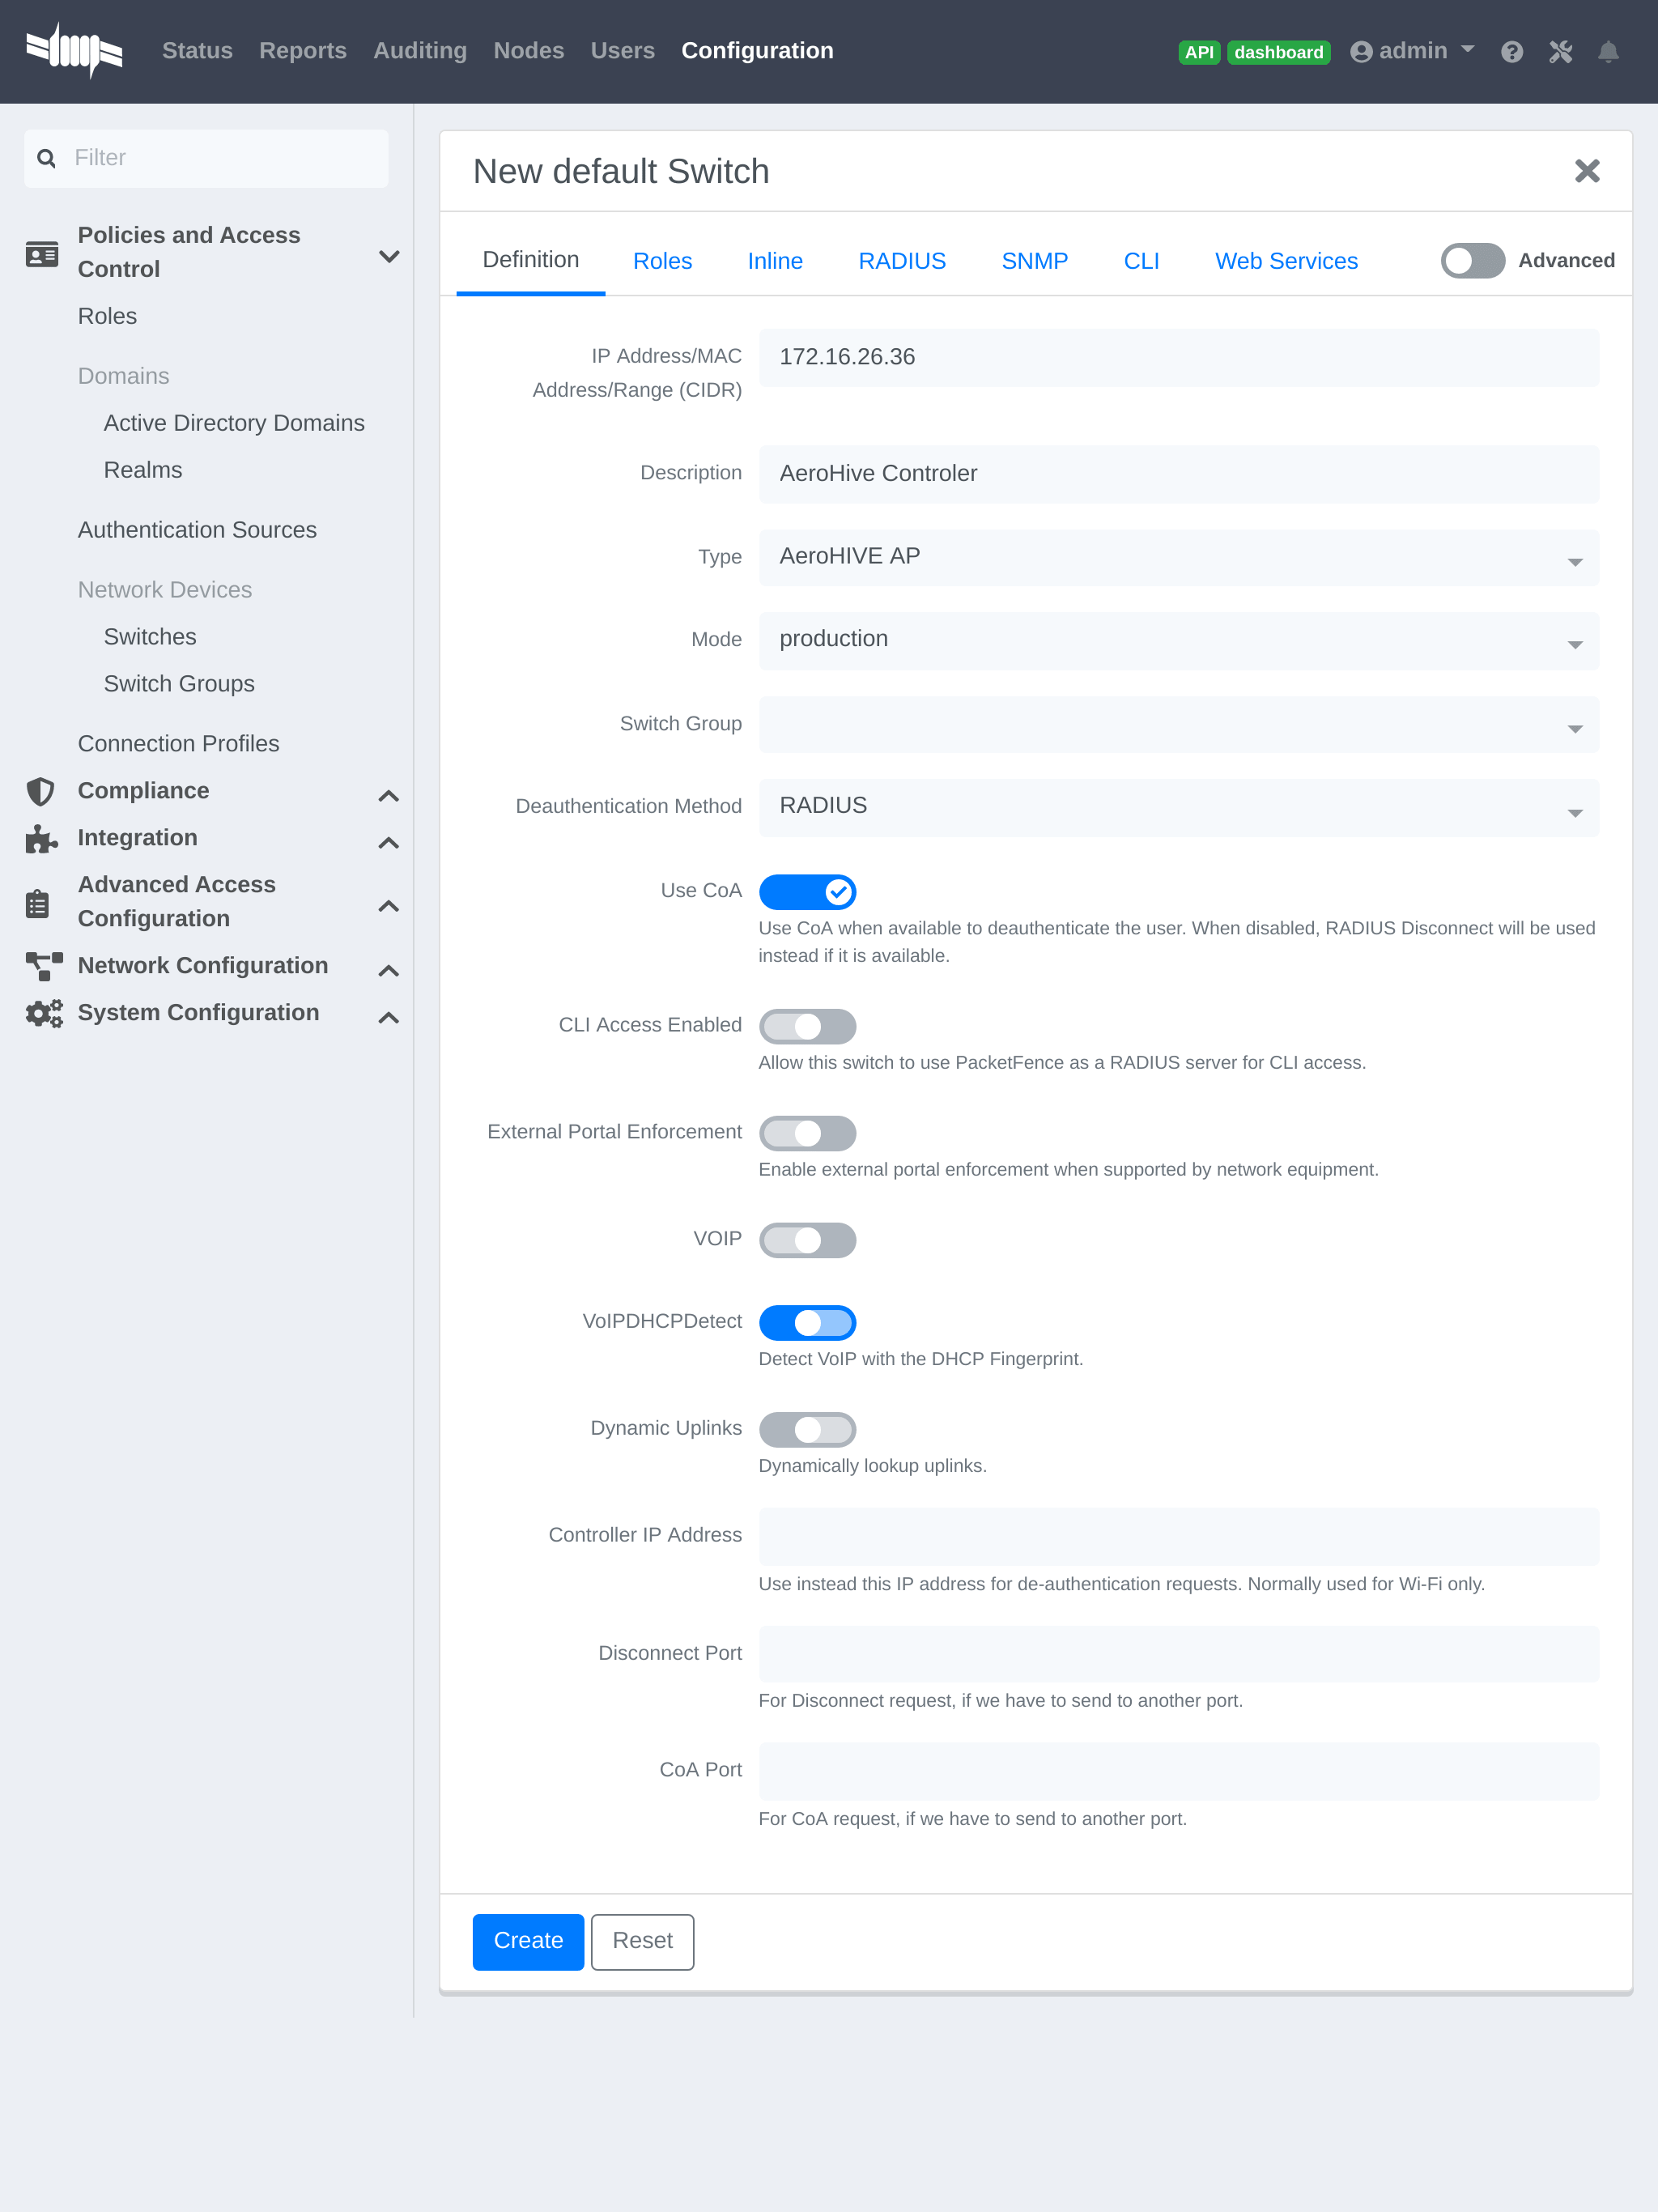
Task: Click the PacketFence logo
Action: (74, 50)
